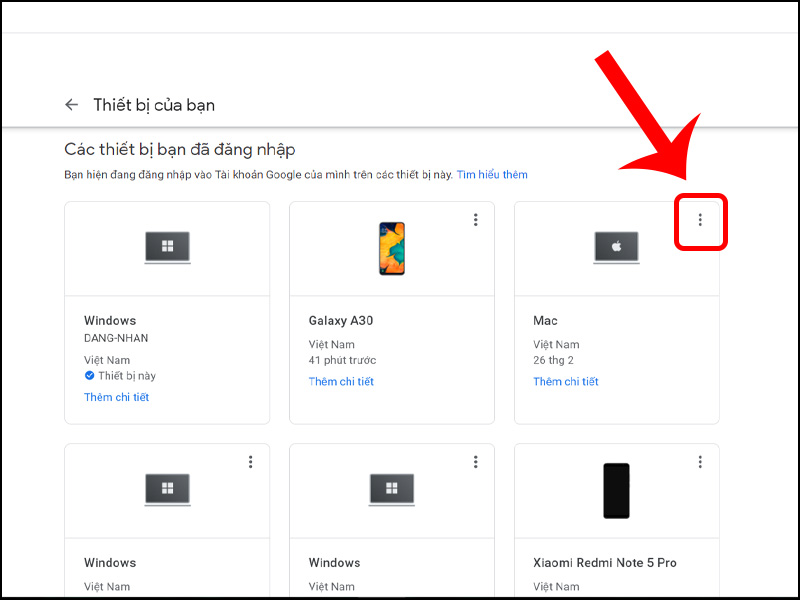Select the Galaxy A30 device name
Viewport: 800px width, 600px height.
(x=341, y=320)
